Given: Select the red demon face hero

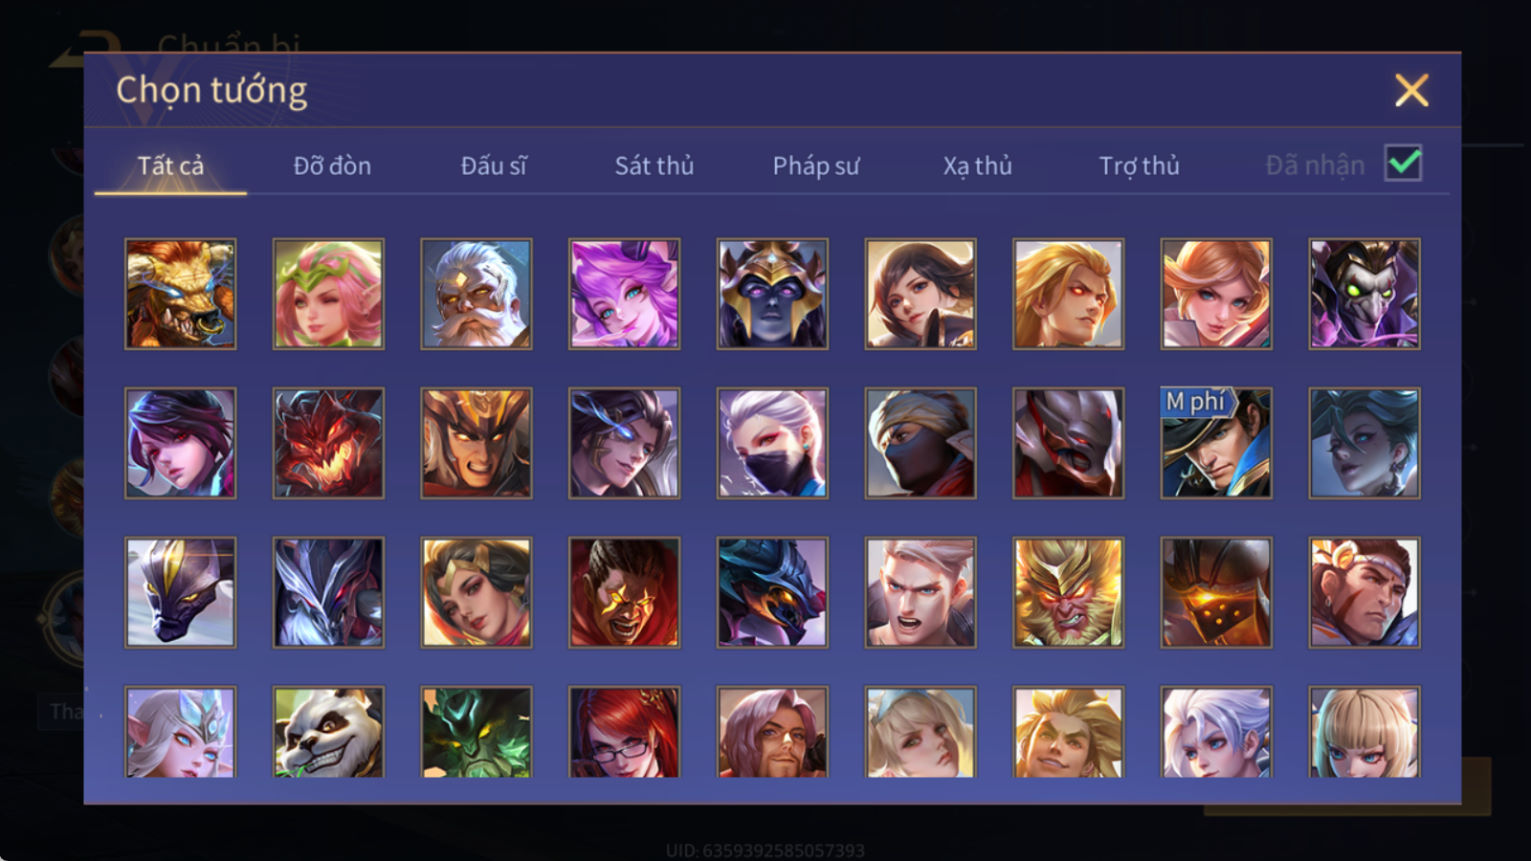Looking at the screenshot, I should pos(328,443).
